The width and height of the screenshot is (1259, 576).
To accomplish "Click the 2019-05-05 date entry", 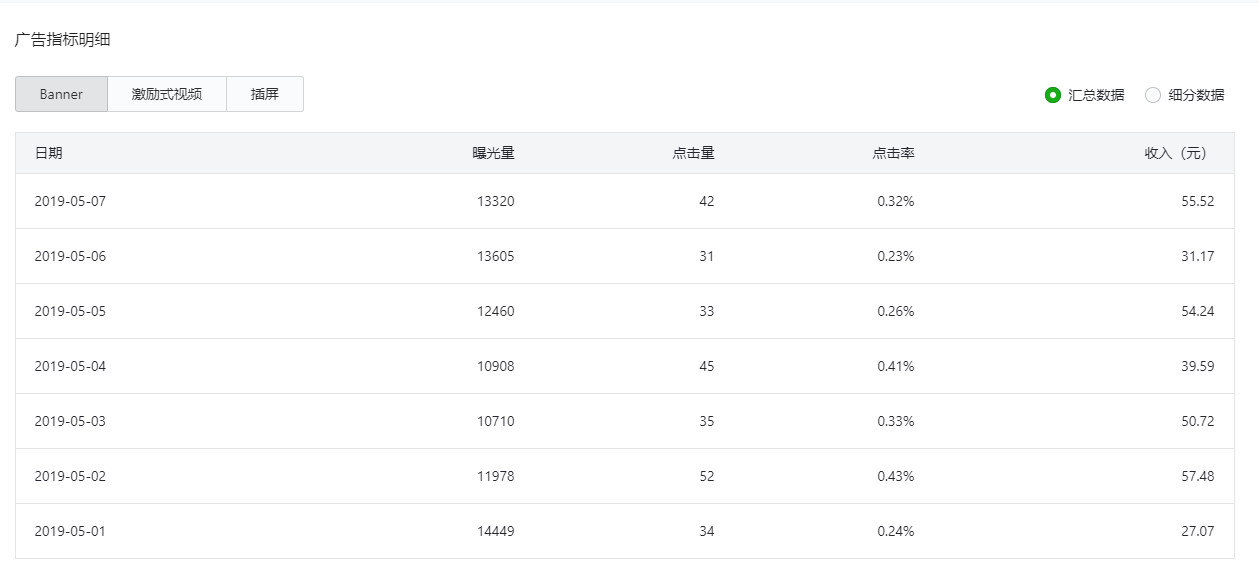I will pos(70,311).
